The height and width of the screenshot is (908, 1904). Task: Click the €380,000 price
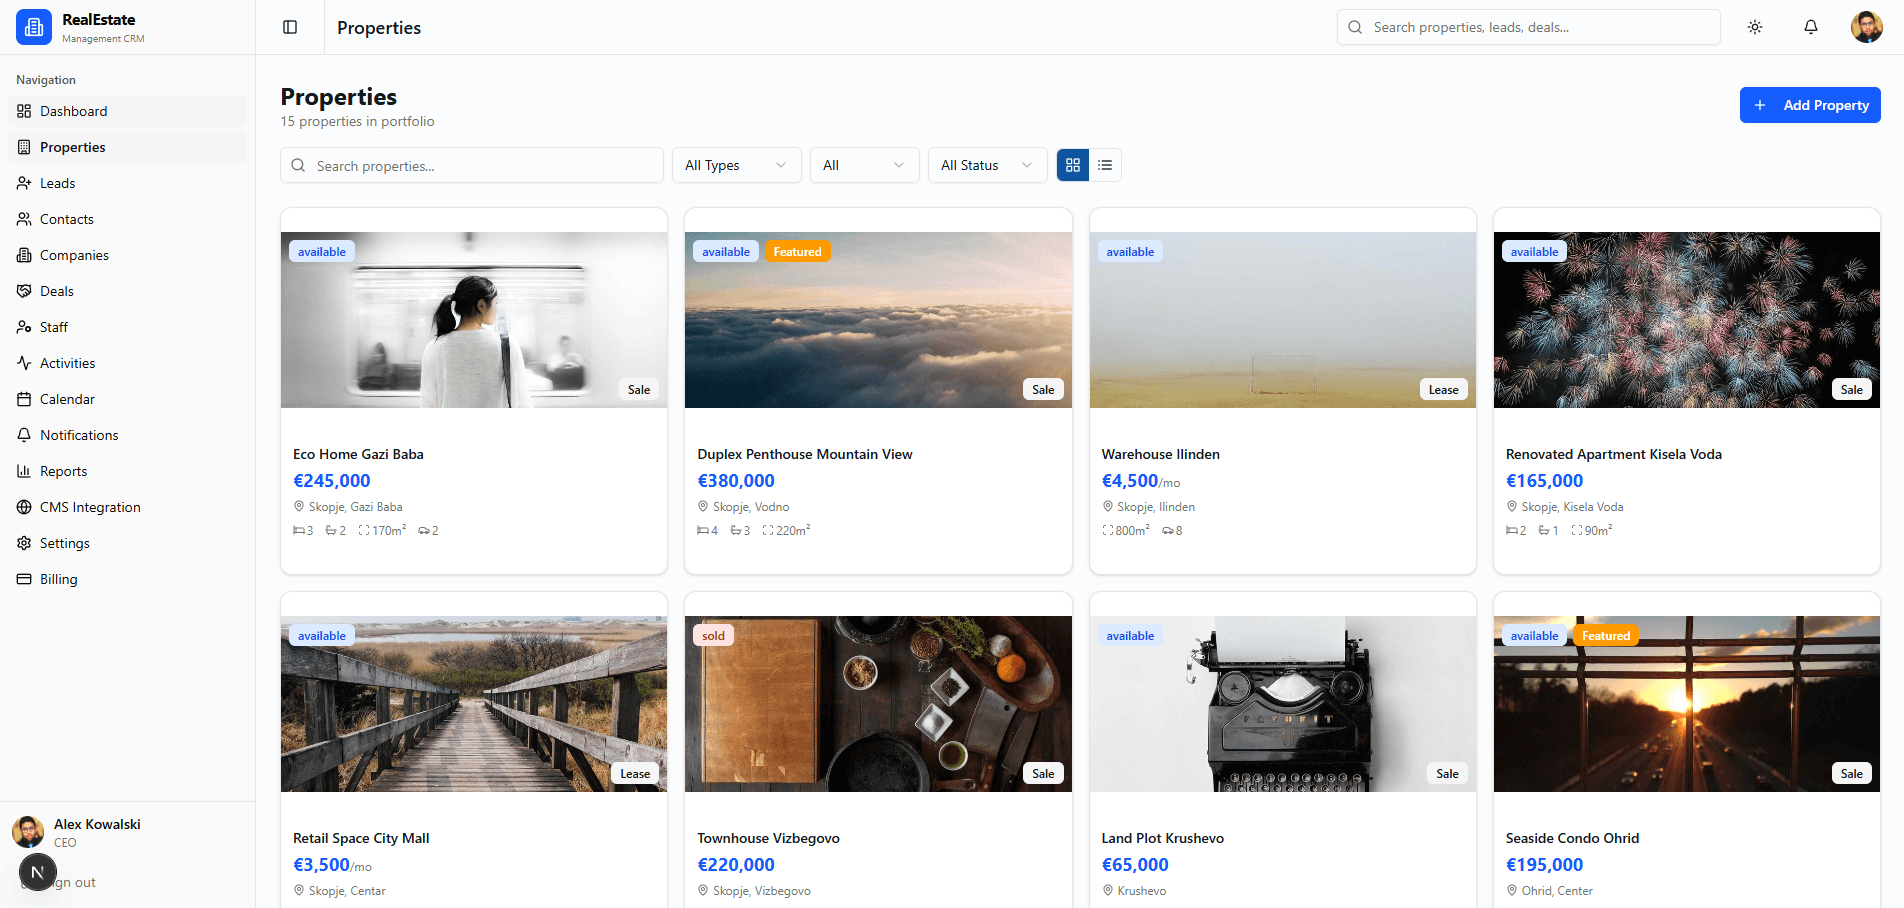point(736,481)
